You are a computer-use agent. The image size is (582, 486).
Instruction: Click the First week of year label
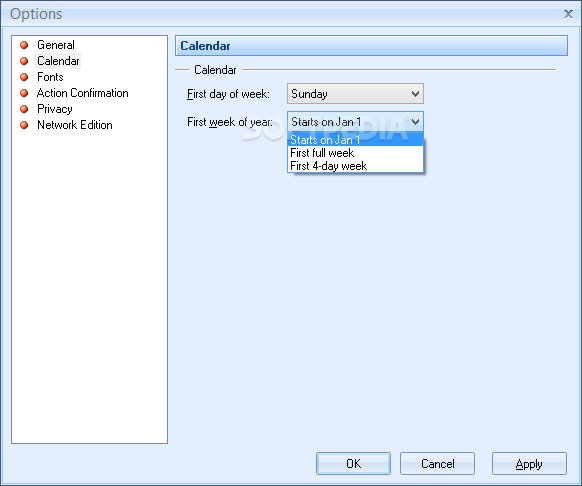click(x=229, y=122)
